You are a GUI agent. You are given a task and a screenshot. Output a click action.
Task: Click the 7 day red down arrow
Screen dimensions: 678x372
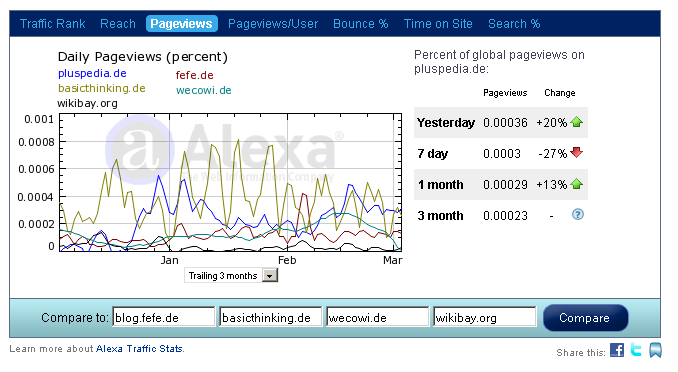tap(576, 152)
